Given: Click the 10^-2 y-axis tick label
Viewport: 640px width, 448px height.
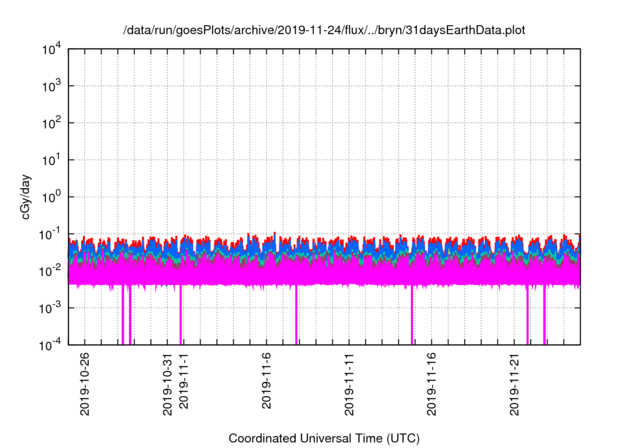Looking at the screenshot, I should coord(51,272).
